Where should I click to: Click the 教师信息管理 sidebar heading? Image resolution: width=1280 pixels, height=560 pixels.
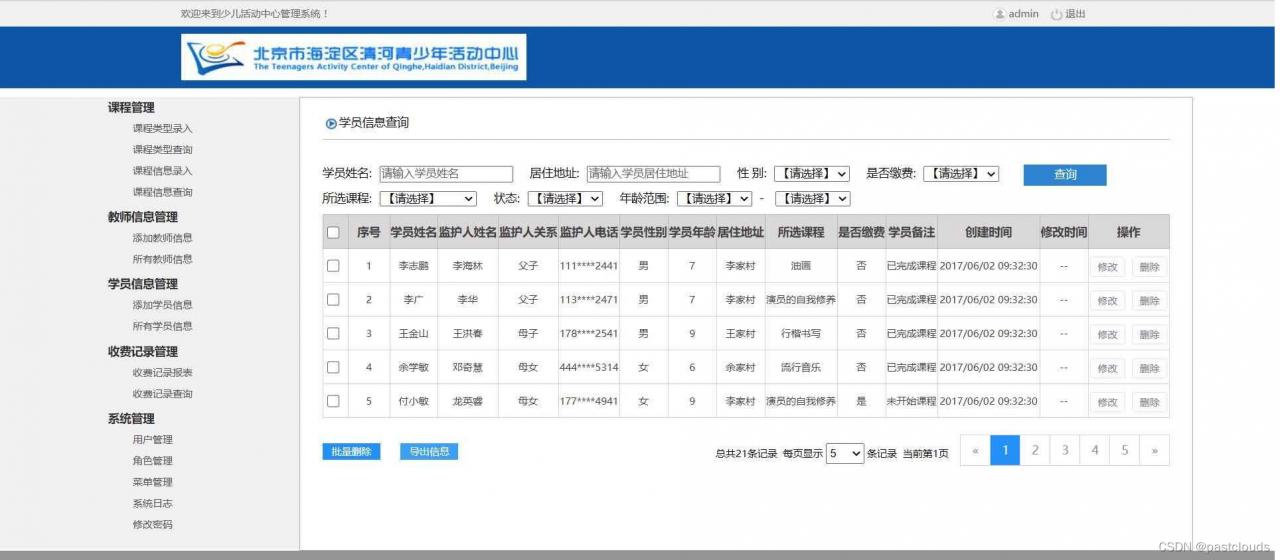tap(143, 217)
